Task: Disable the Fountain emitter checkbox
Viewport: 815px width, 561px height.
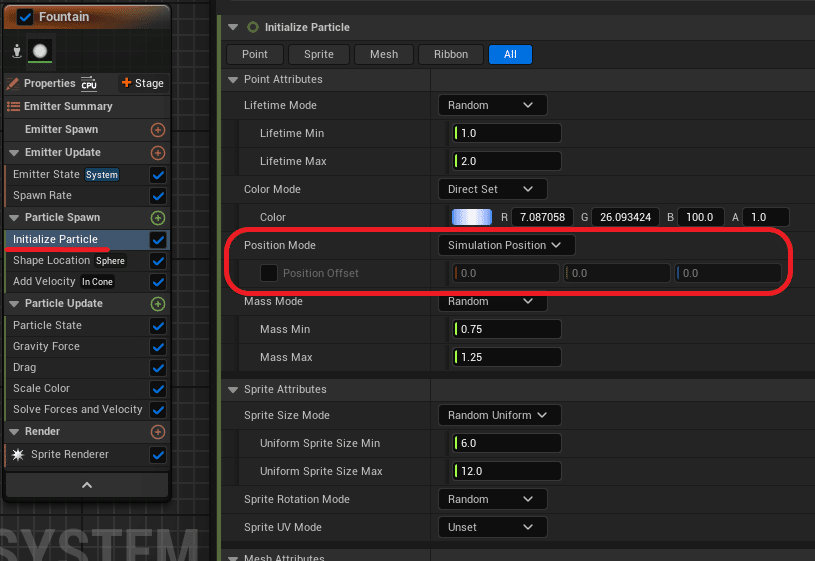Action: [x=24, y=17]
